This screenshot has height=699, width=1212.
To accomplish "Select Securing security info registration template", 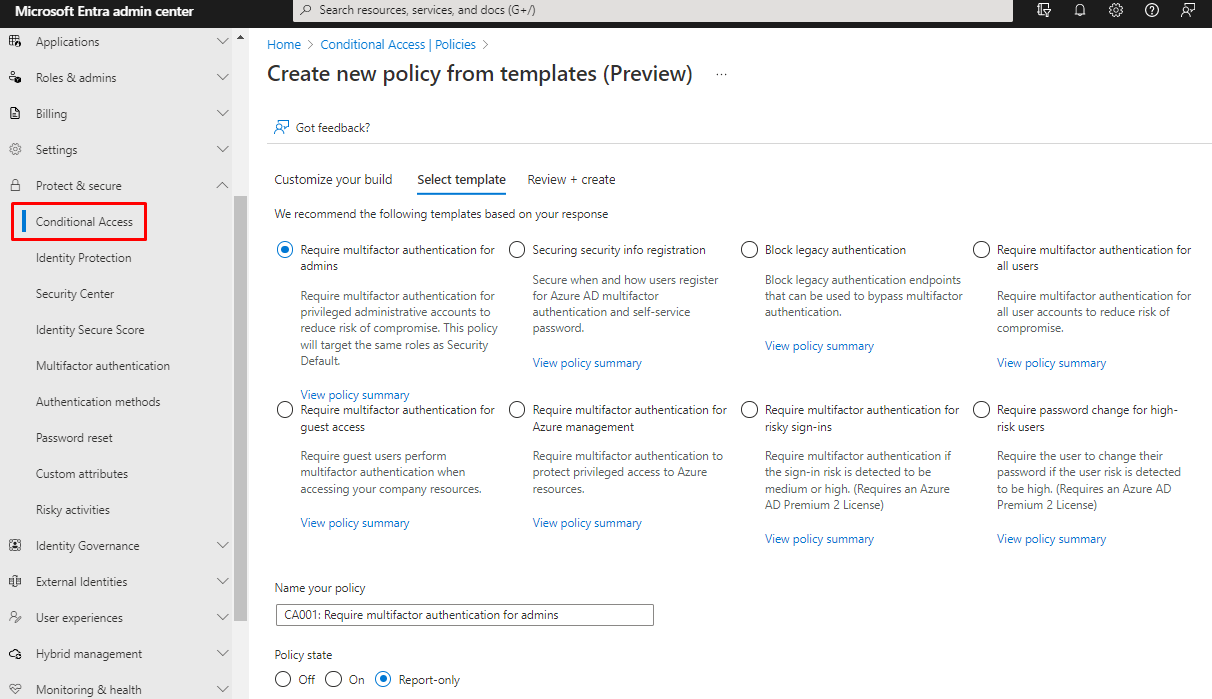I will [x=517, y=250].
